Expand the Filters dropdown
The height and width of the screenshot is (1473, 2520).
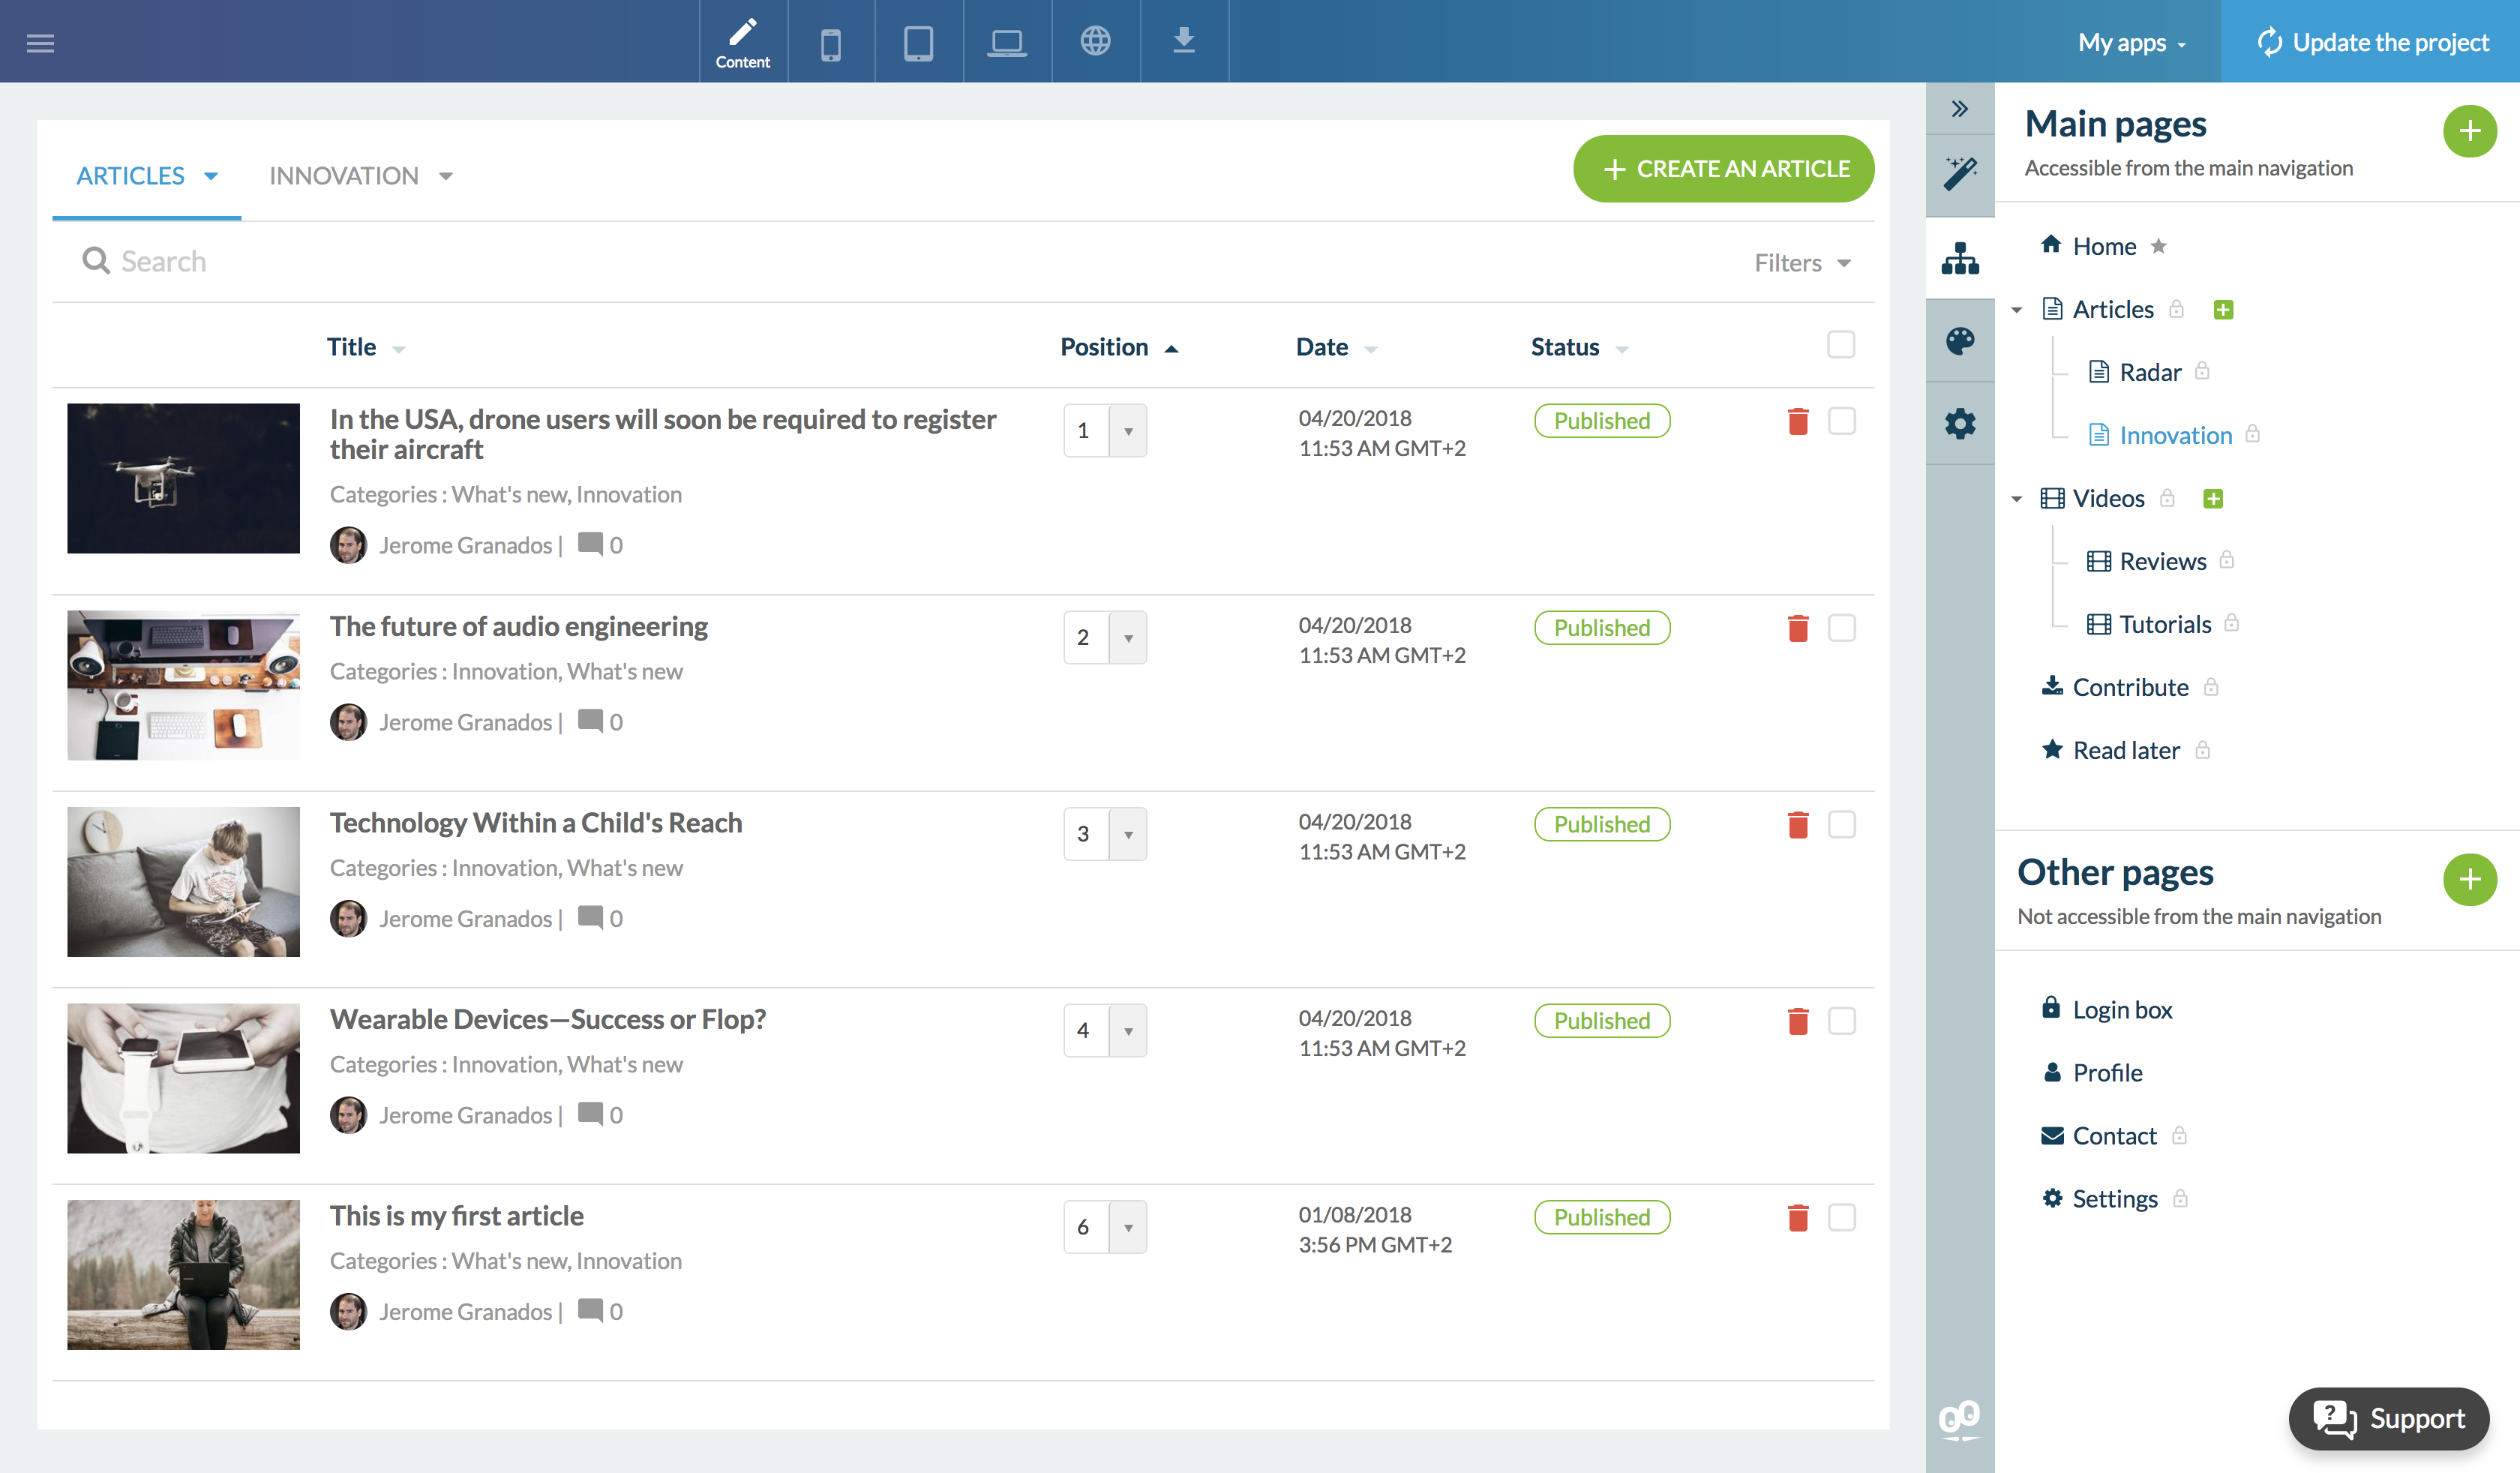1802,263
